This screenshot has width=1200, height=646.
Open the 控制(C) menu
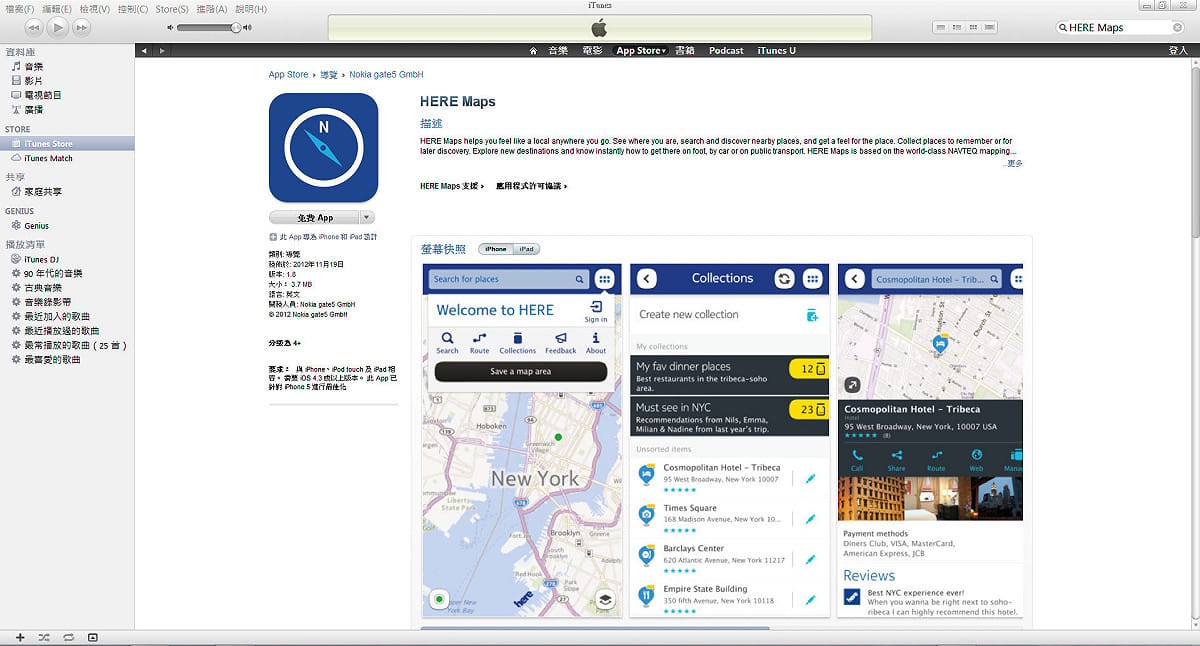(x=133, y=8)
